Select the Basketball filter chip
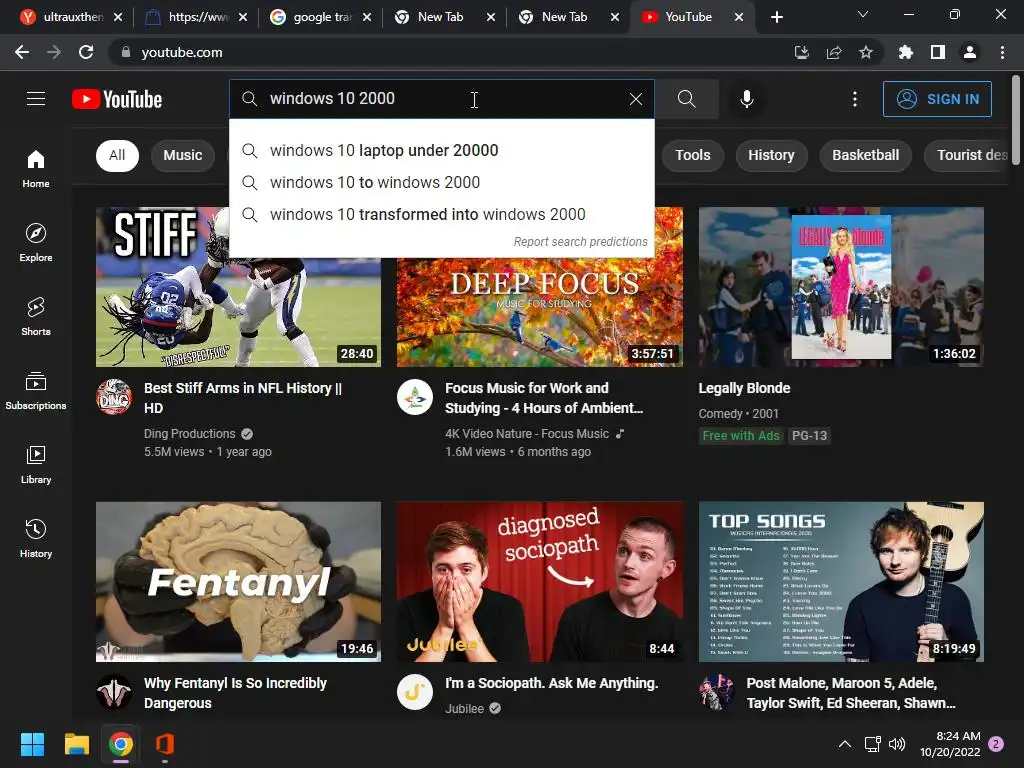Viewport: 1024px width, 768px height. (x=865, y=155)
